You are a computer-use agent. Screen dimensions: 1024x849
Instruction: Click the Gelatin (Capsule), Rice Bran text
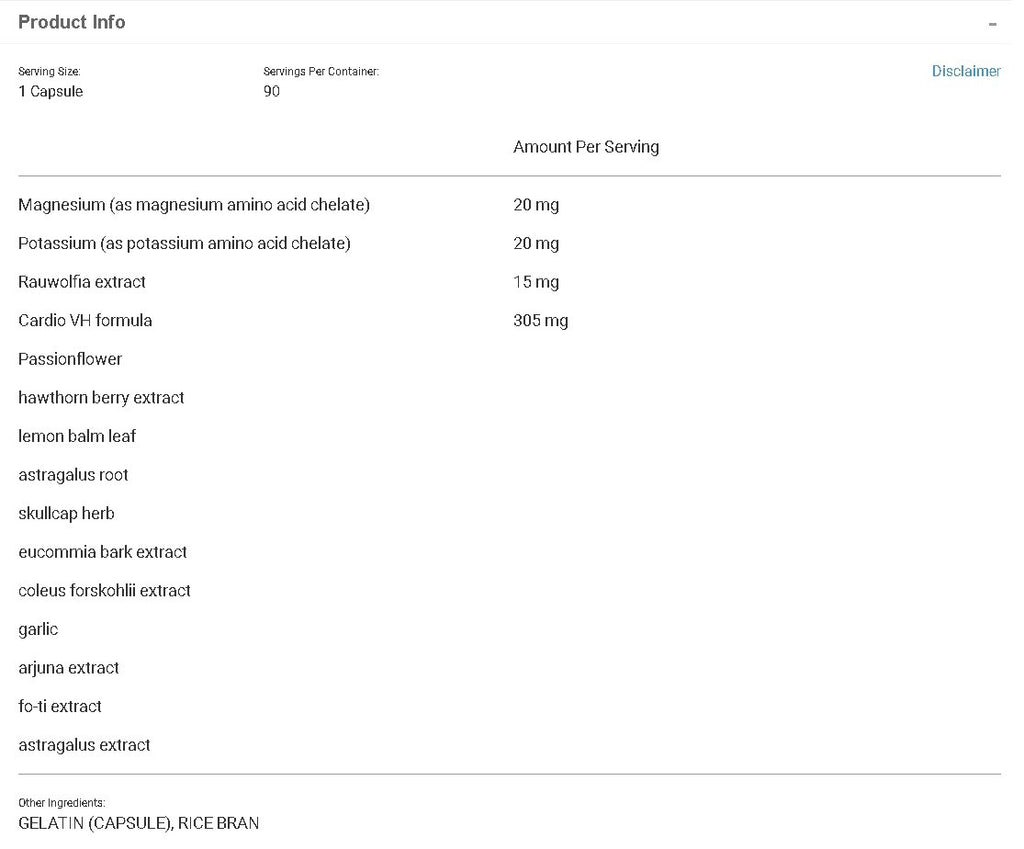[x=138, y=823]
